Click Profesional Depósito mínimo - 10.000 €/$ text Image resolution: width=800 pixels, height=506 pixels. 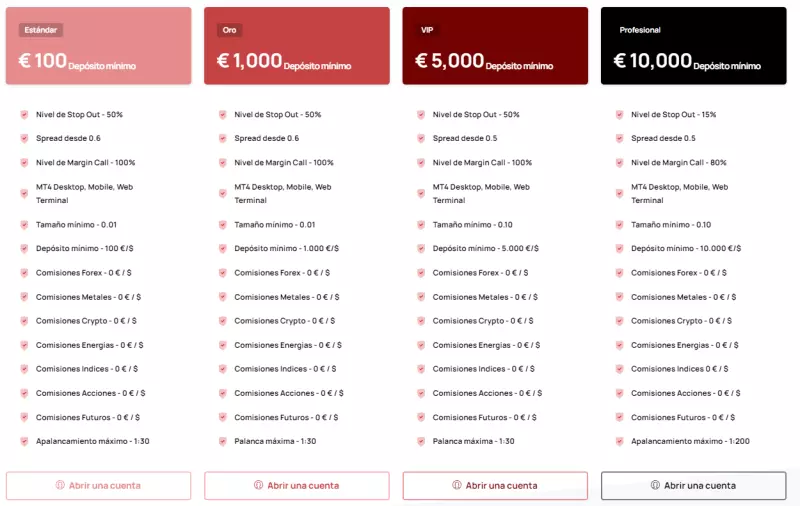pyautogui.click(x=686, y=248)
